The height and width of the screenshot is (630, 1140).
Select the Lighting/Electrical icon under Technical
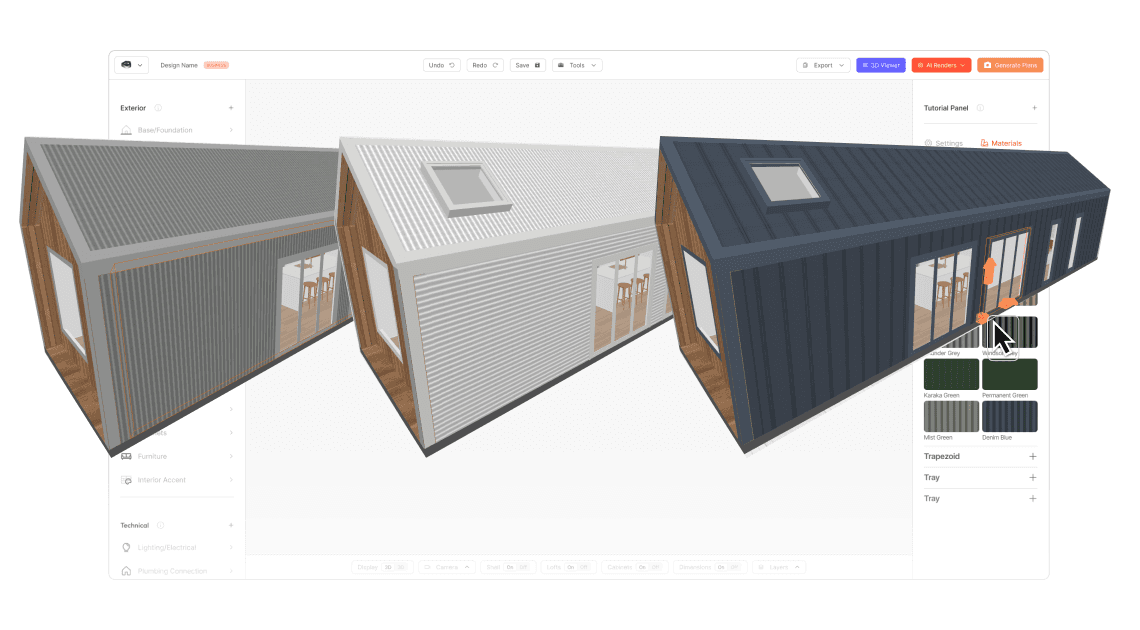(126, 547)
